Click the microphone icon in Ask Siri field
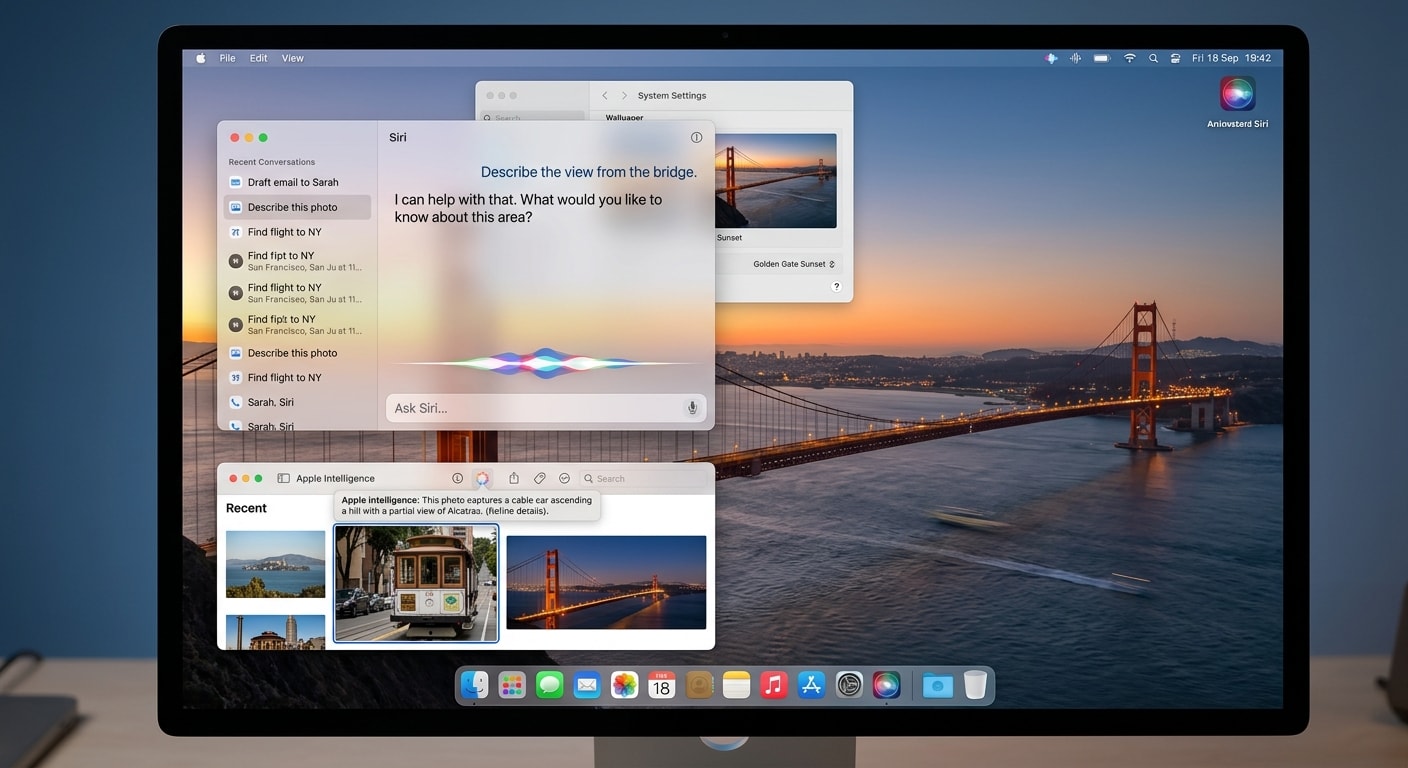The image size is (1408, 768). [691, 408]
